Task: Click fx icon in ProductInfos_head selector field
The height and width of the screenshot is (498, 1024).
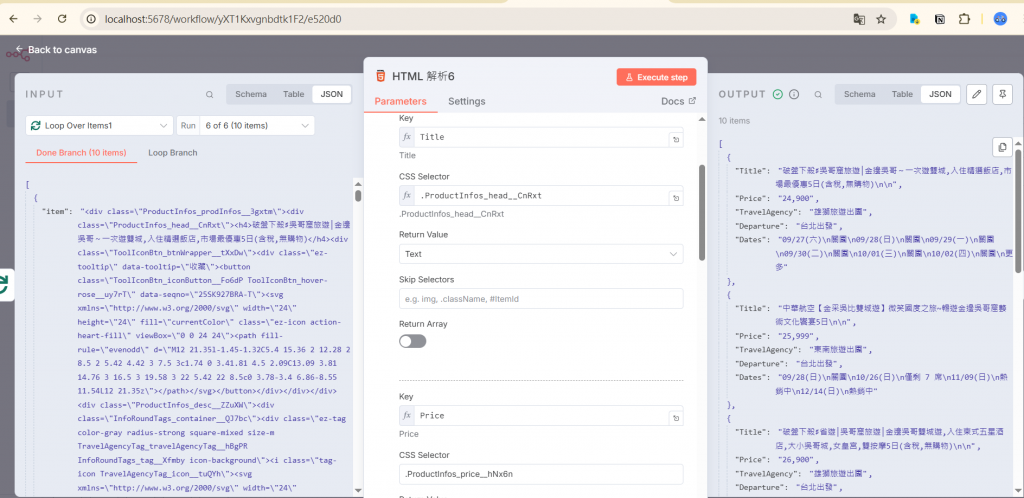Action: 407,196
